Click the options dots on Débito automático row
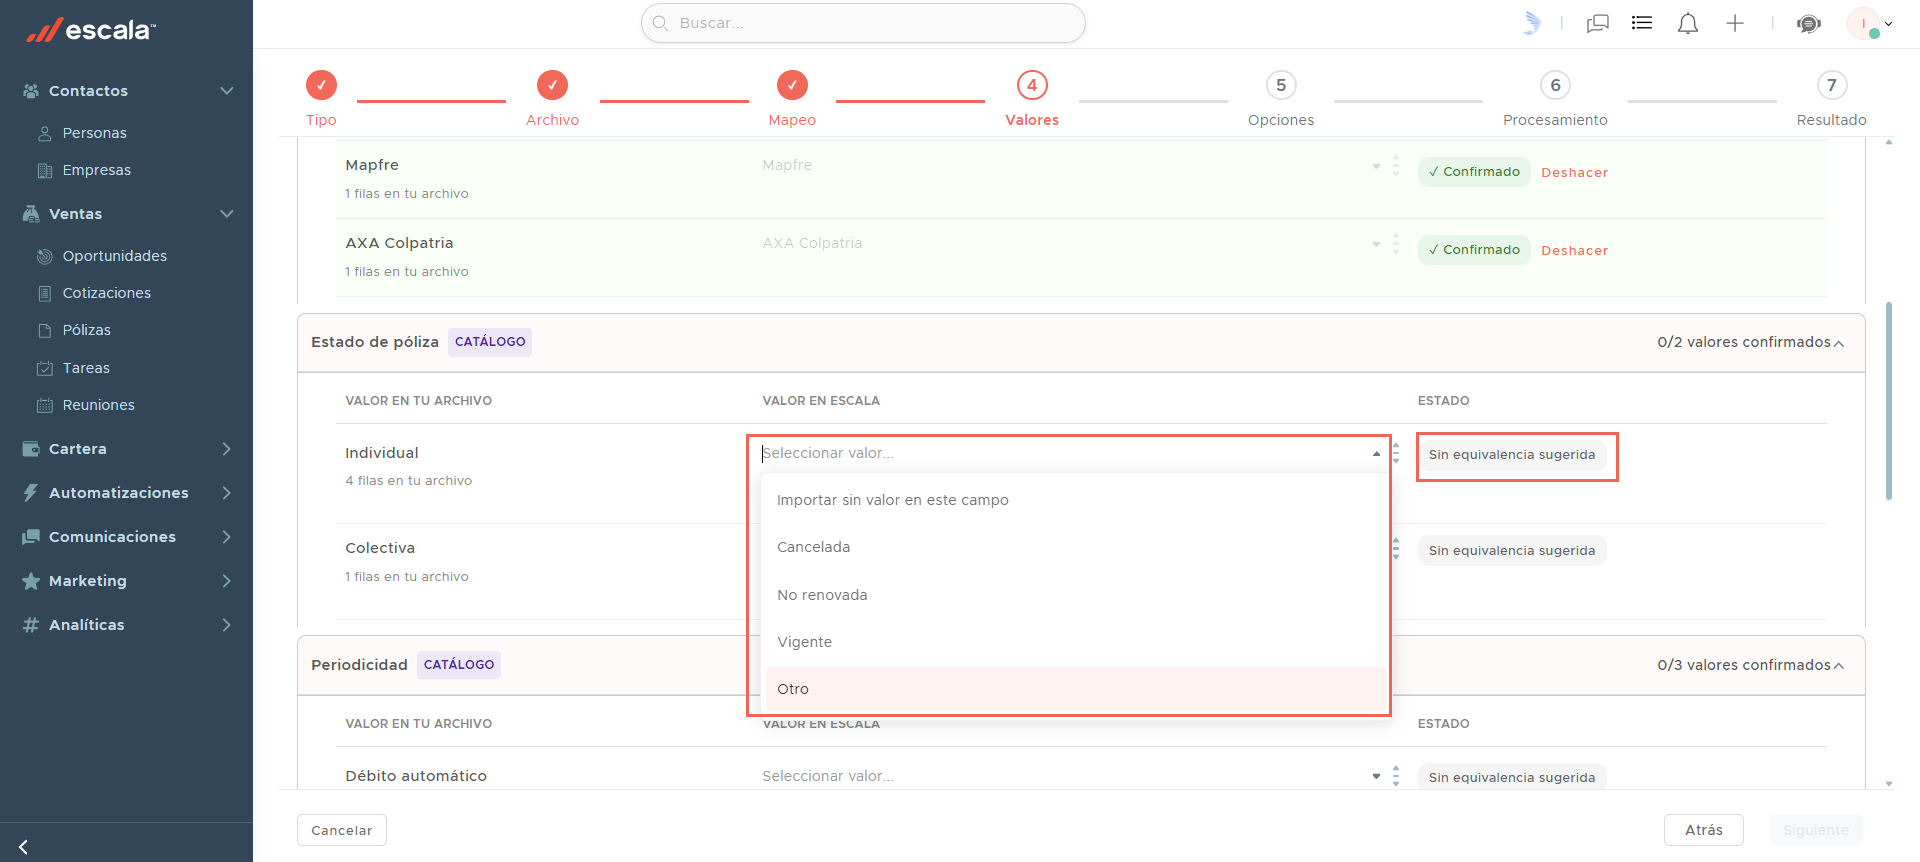Viewport: 1920px width, 862px height. tap(1396, 776)
